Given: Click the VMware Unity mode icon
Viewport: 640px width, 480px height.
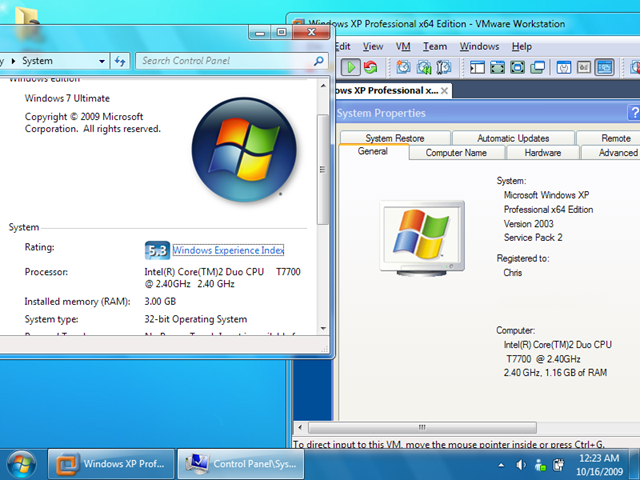Looking at the screenshot, I should [538, 67].
